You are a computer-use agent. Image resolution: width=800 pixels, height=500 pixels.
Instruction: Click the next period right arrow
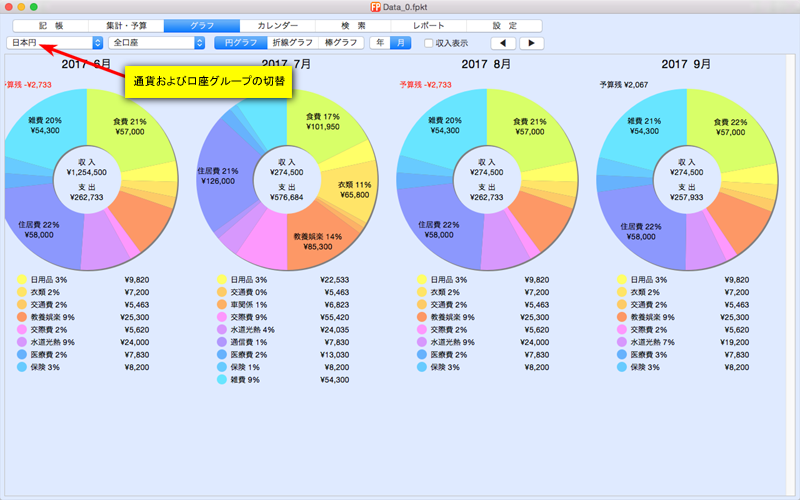[x=532, y=43]
